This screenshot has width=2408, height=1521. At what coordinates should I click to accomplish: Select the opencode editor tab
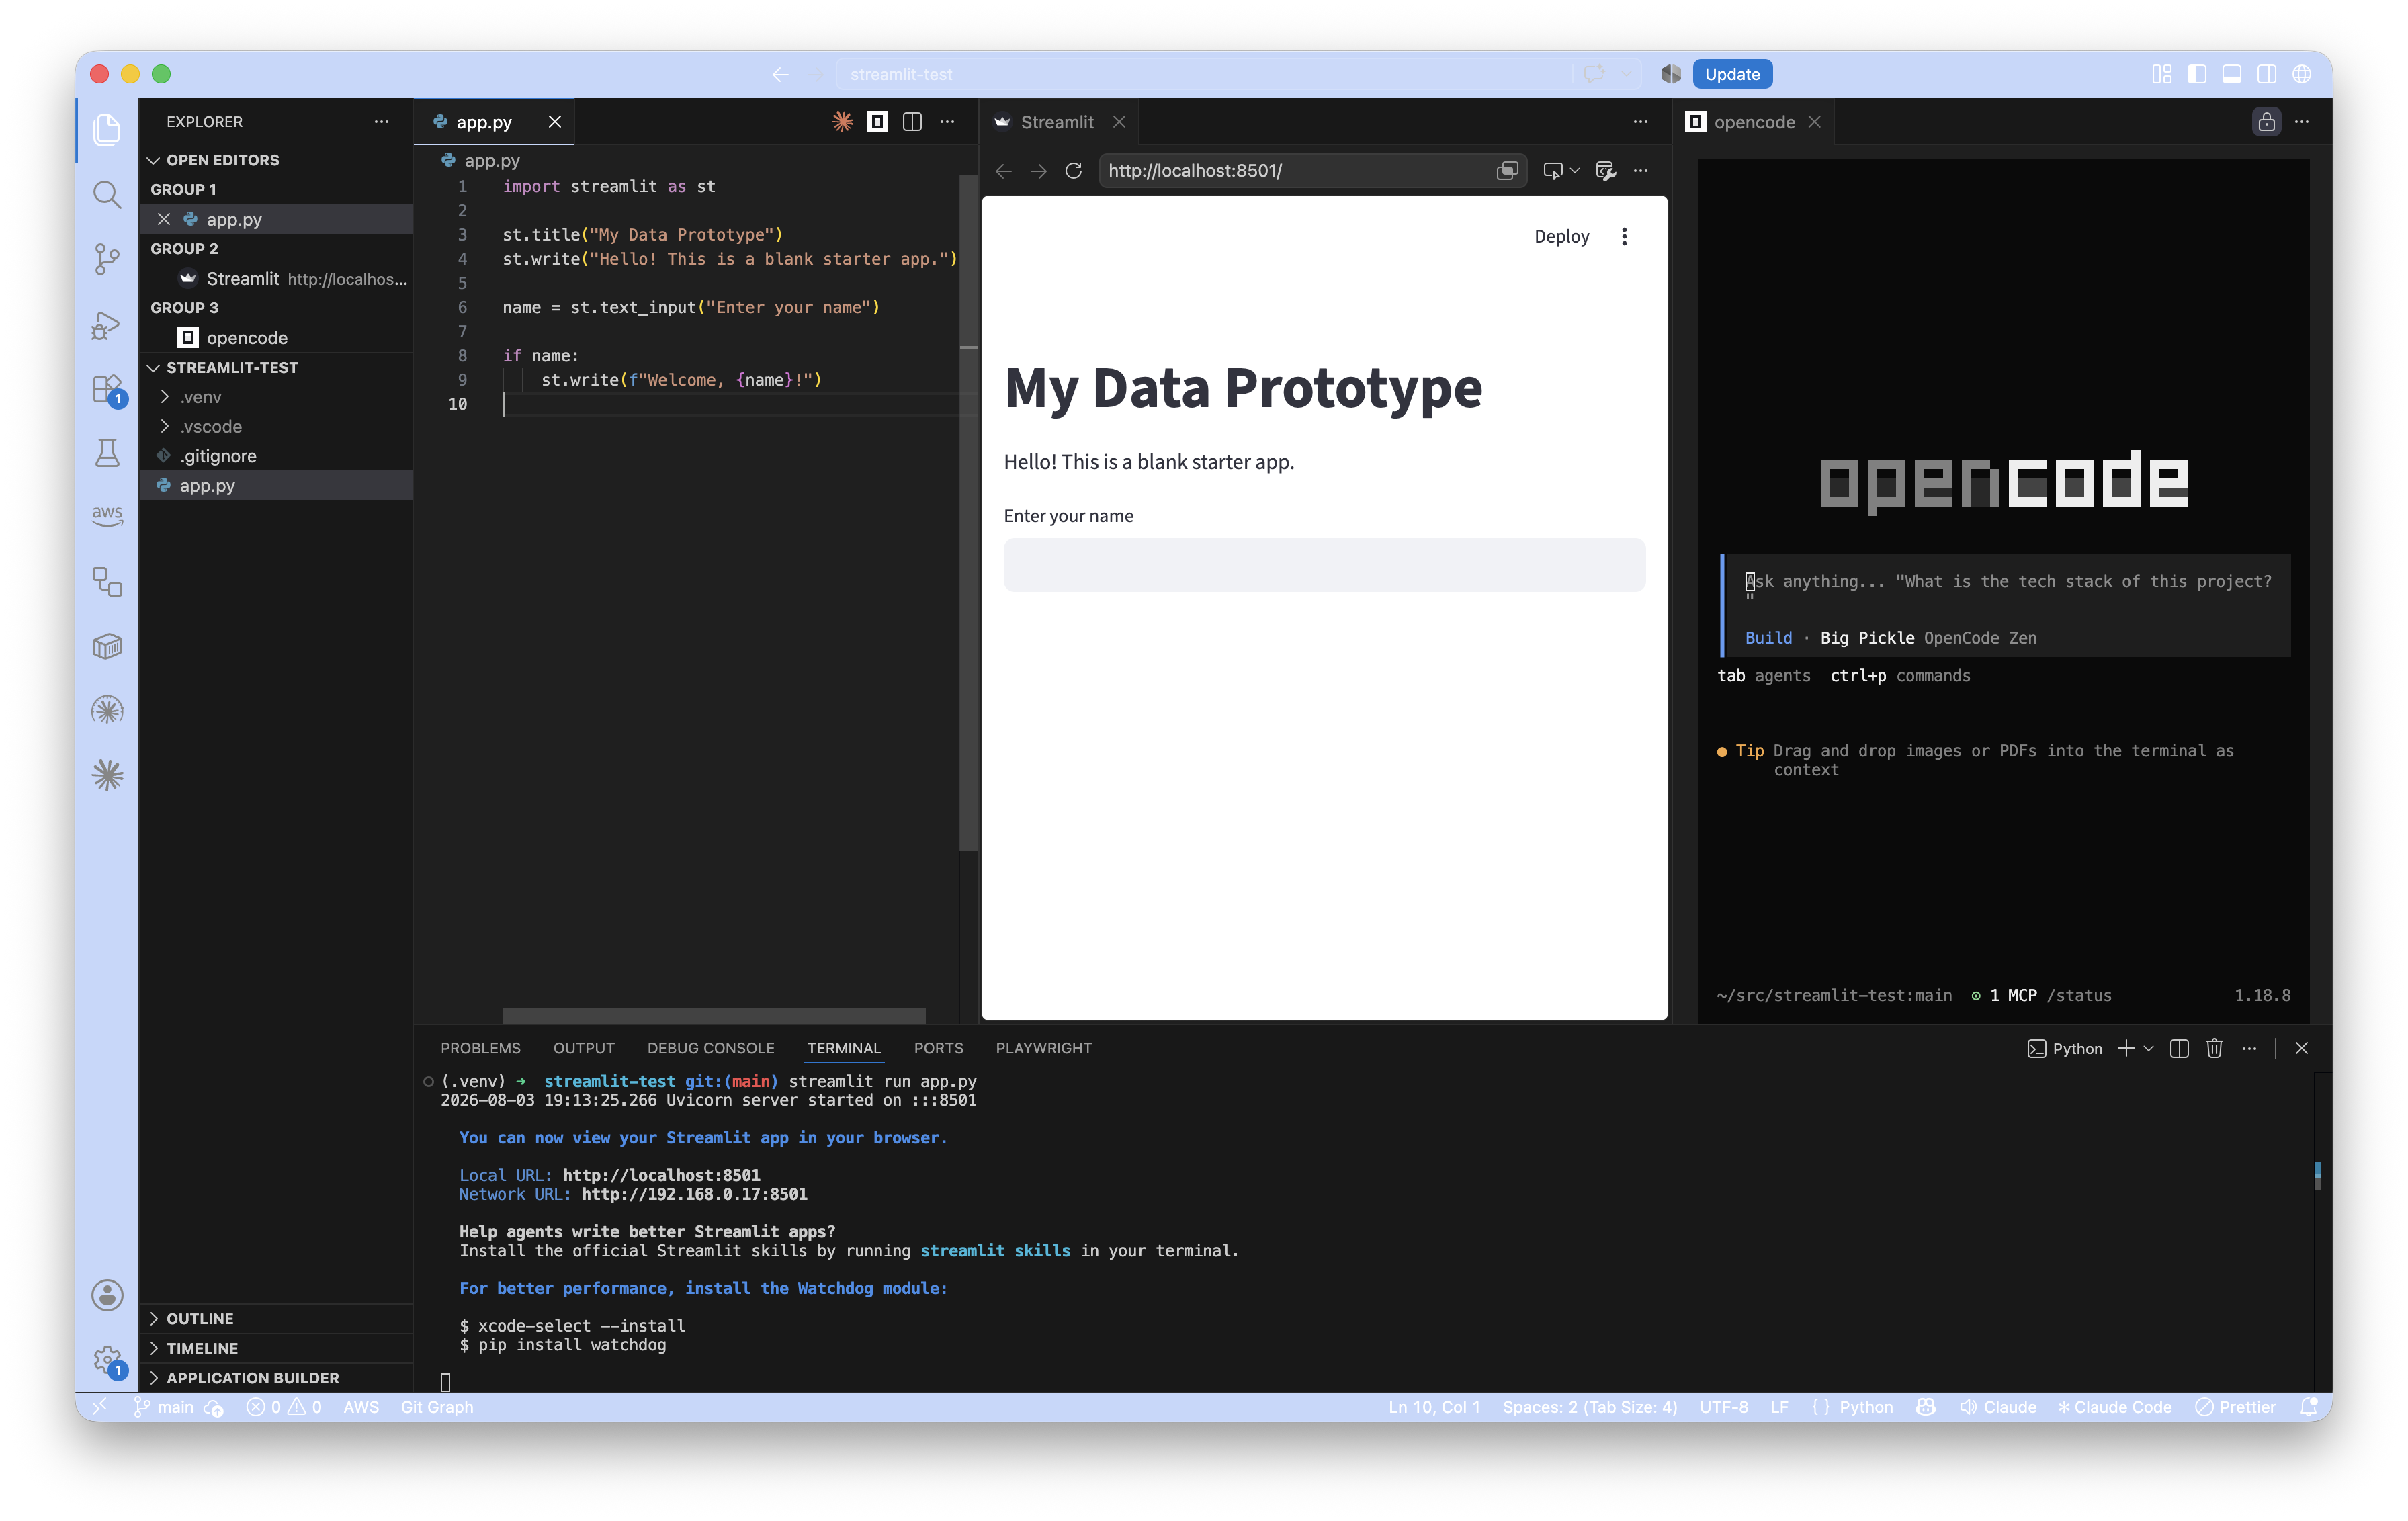pos(1754,121)
